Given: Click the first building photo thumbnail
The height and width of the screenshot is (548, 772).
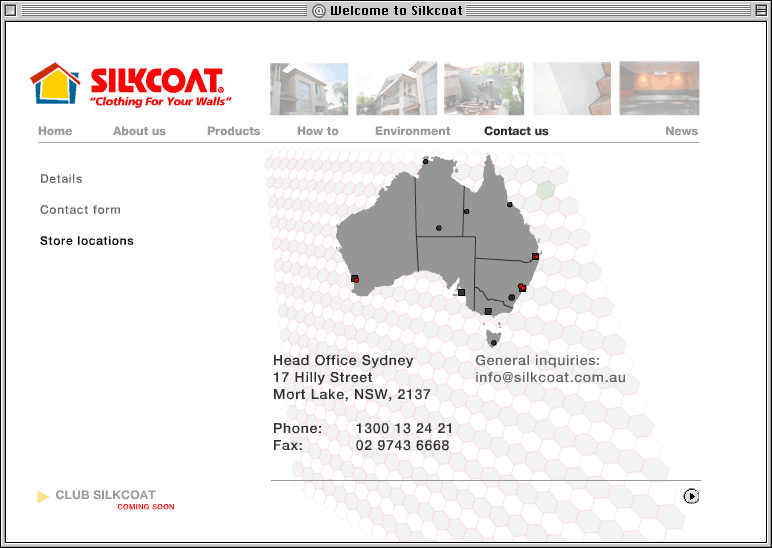Looking at the screenshot, I should tap(309, 89).
